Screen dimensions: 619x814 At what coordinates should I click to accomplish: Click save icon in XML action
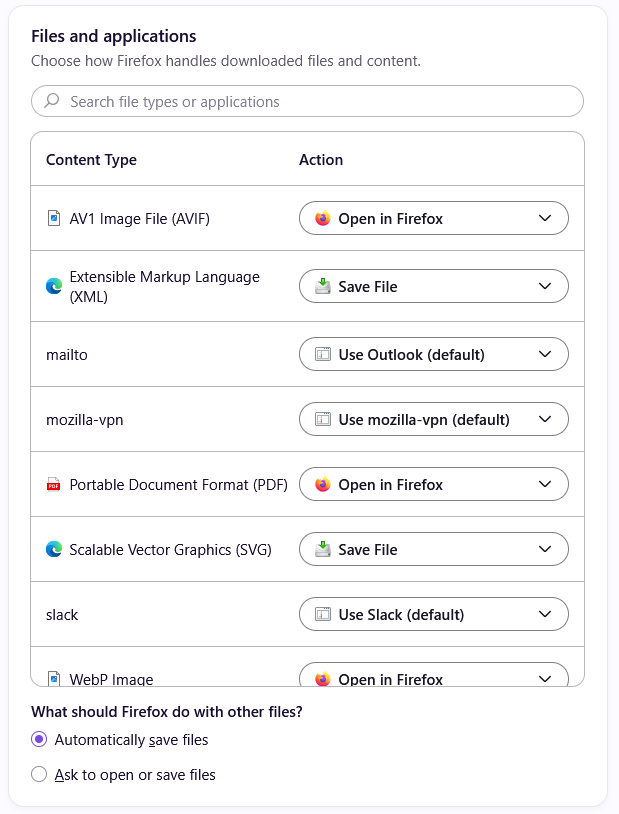(x=323, y=286)
